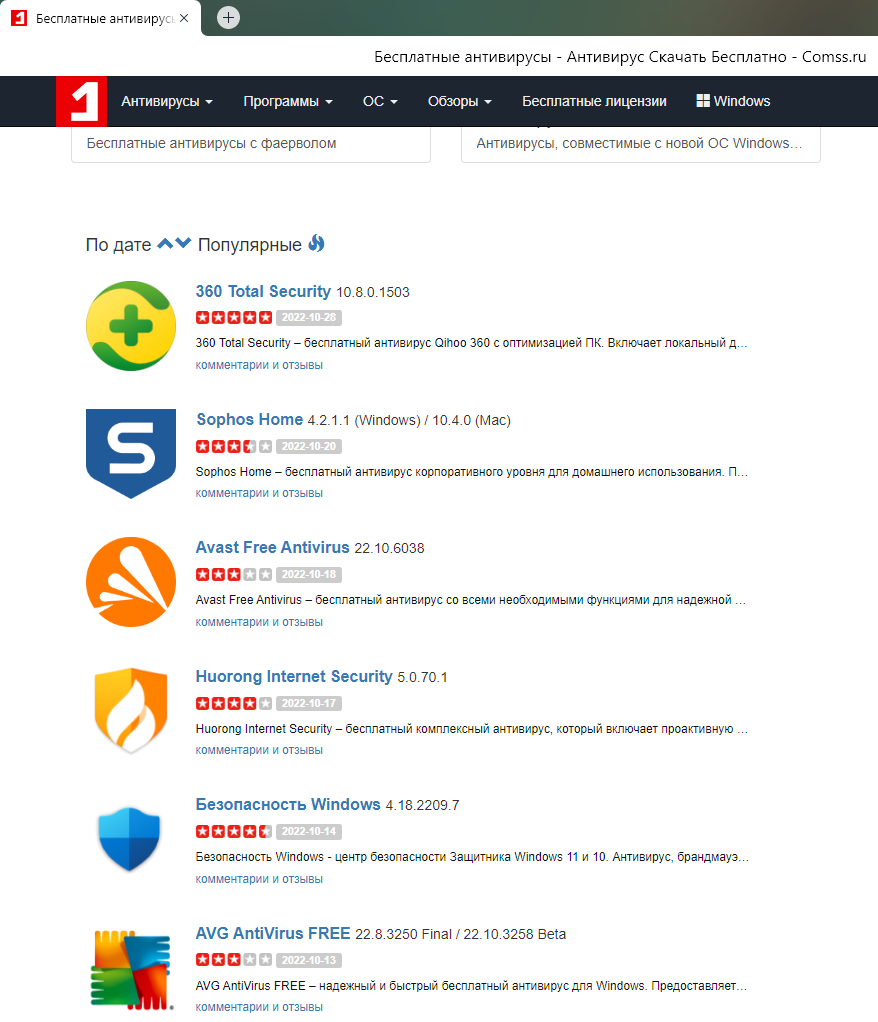The width and height of the screenshot is (878, 1022).
Task: Open the Windows section in navbar
Action: pyautogui.click(x=733, y=101)
